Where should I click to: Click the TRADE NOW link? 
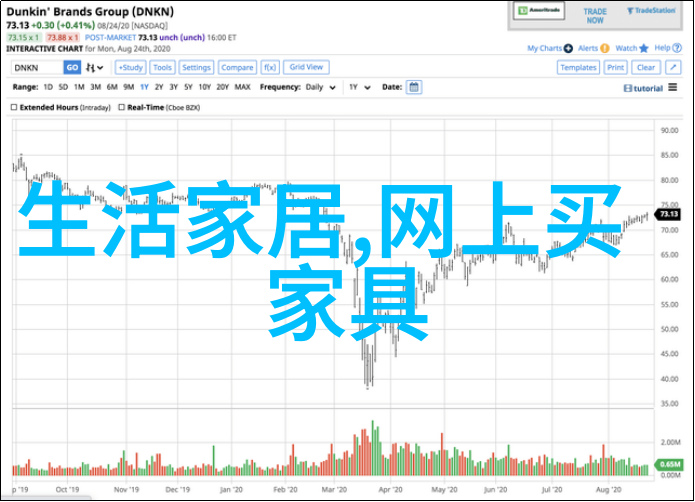click(x=595, y=16)
